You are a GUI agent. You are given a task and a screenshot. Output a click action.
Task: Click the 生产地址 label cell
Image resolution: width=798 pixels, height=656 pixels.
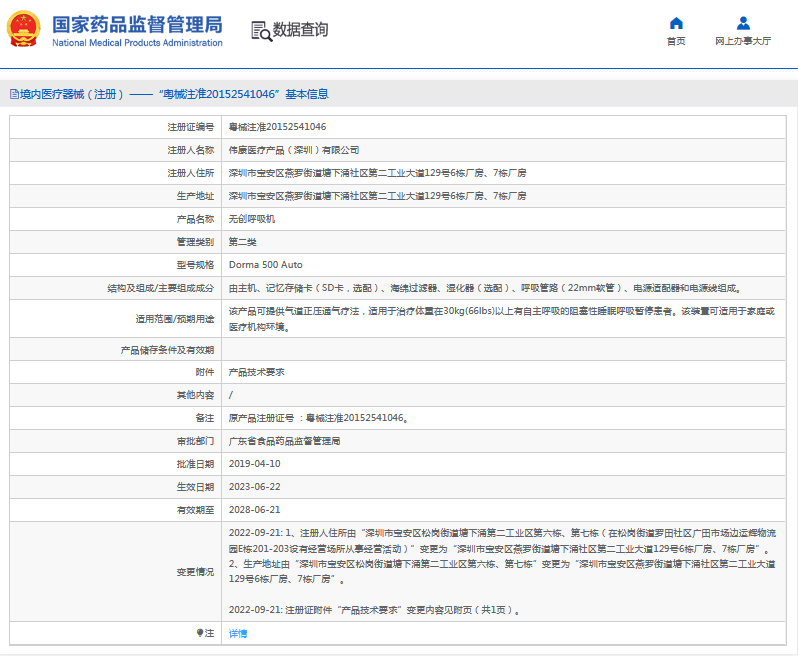coord(116,196)
